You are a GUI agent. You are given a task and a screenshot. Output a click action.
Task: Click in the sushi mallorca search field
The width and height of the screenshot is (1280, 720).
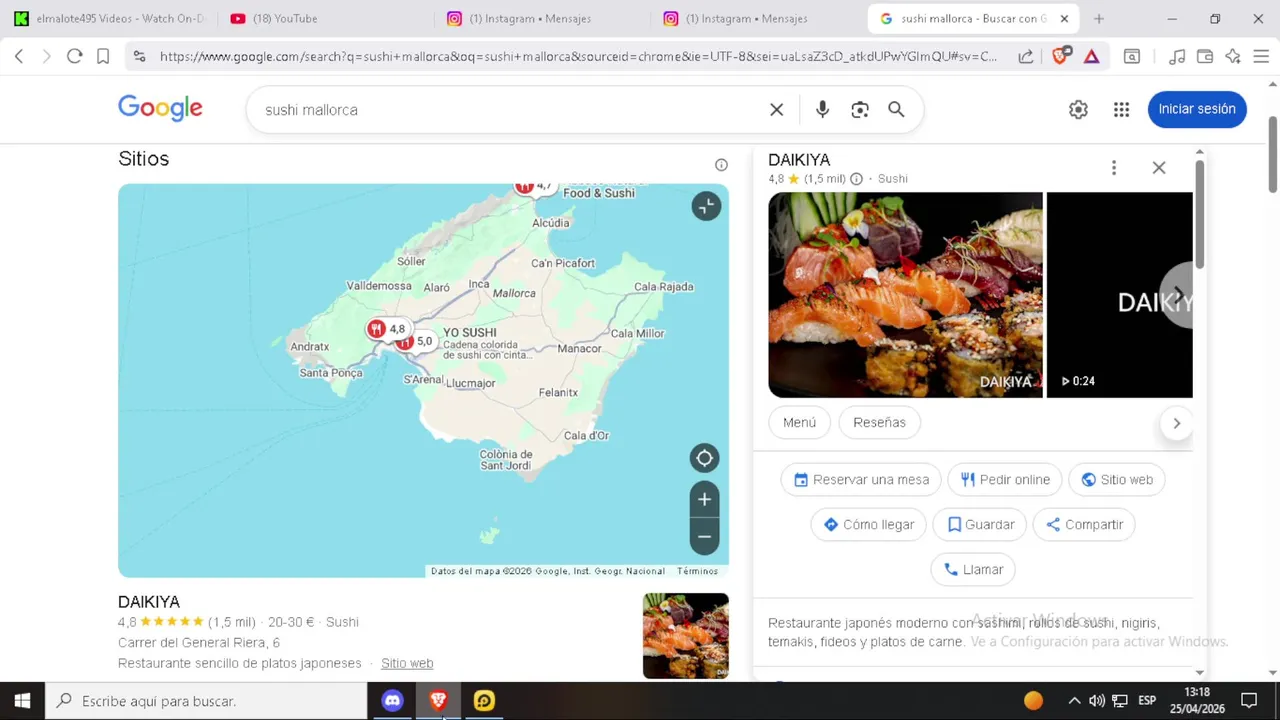pyautogui.click(x=510, y=110)
